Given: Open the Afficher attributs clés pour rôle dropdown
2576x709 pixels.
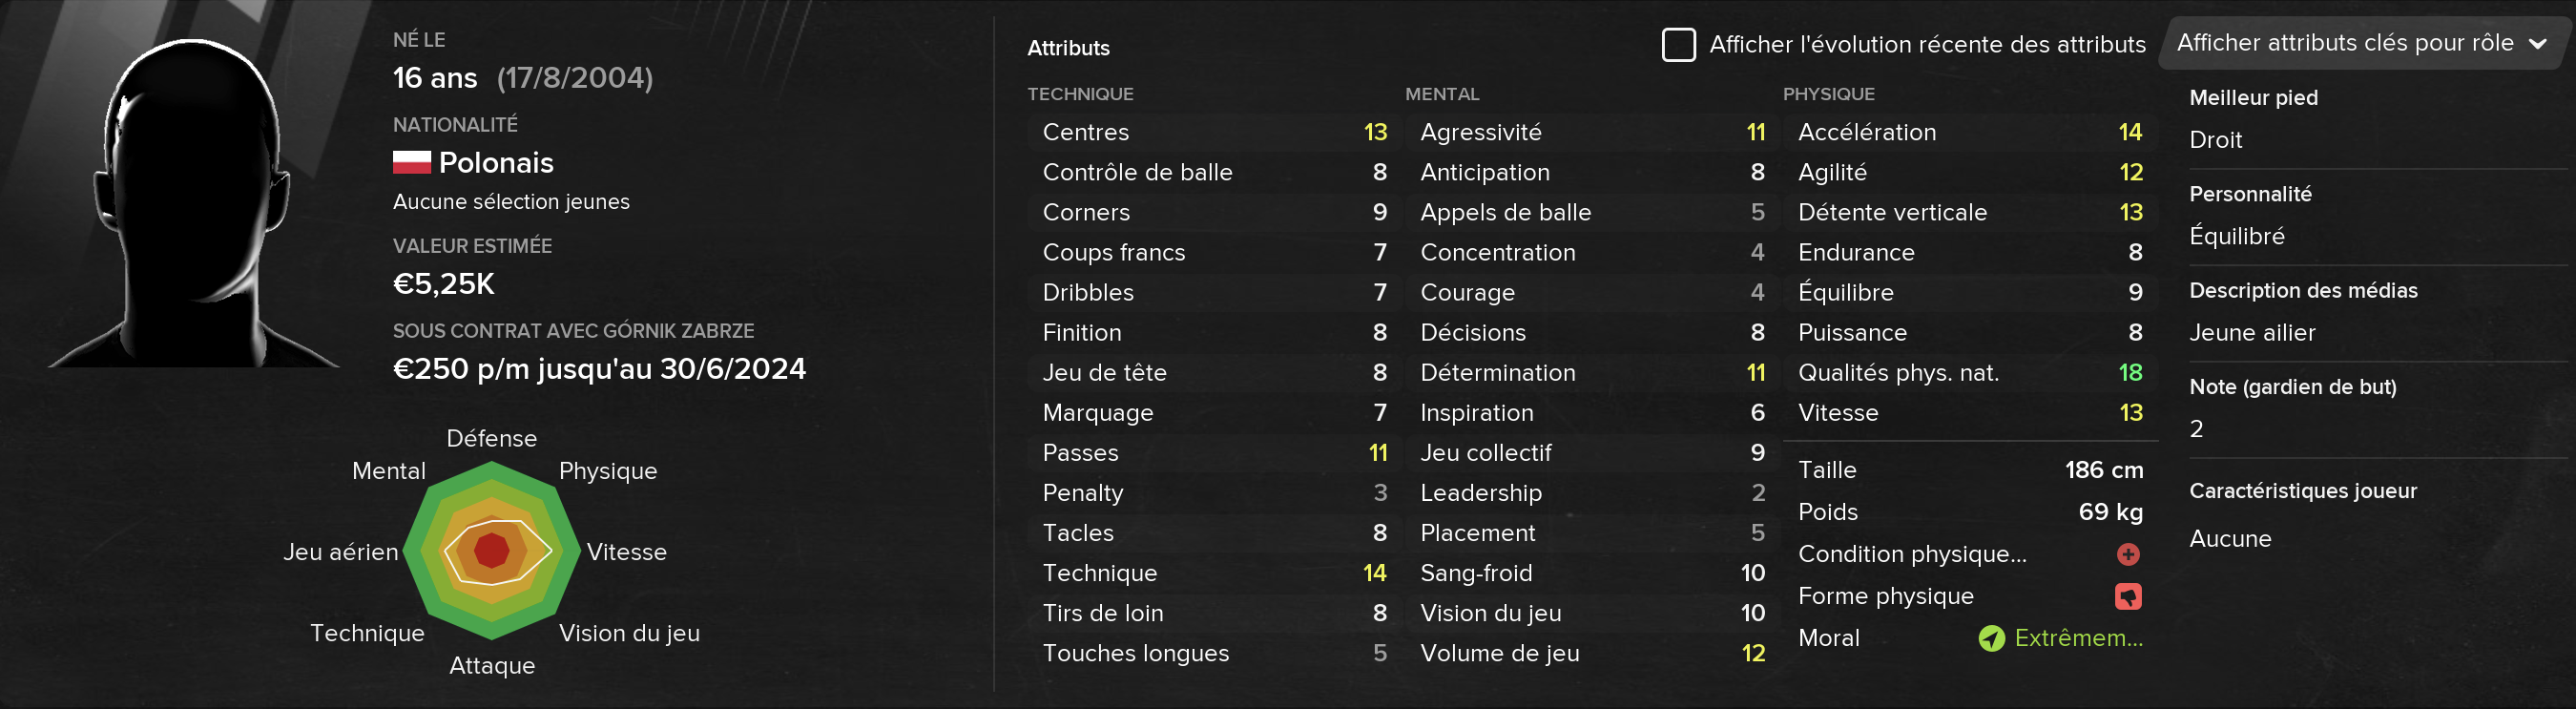Looking at the screenshot, I should pos(2360,43).
